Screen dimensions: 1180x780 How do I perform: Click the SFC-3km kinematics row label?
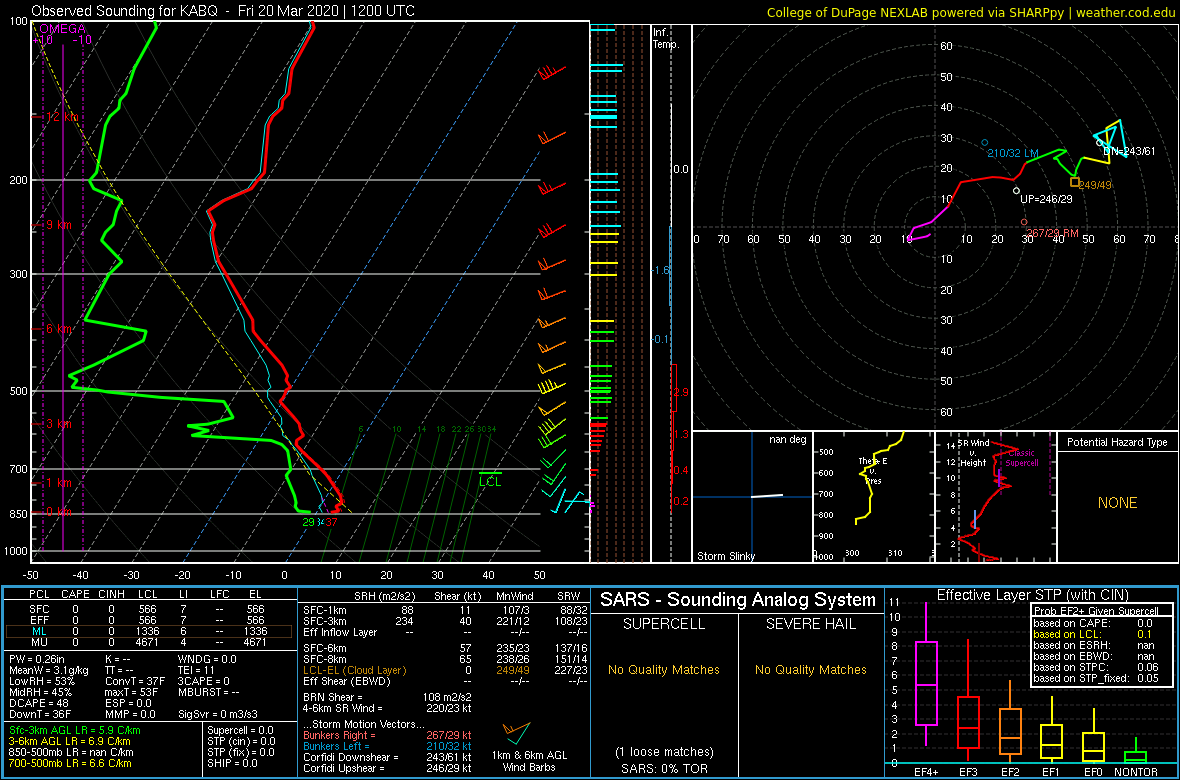pos(325,619)
